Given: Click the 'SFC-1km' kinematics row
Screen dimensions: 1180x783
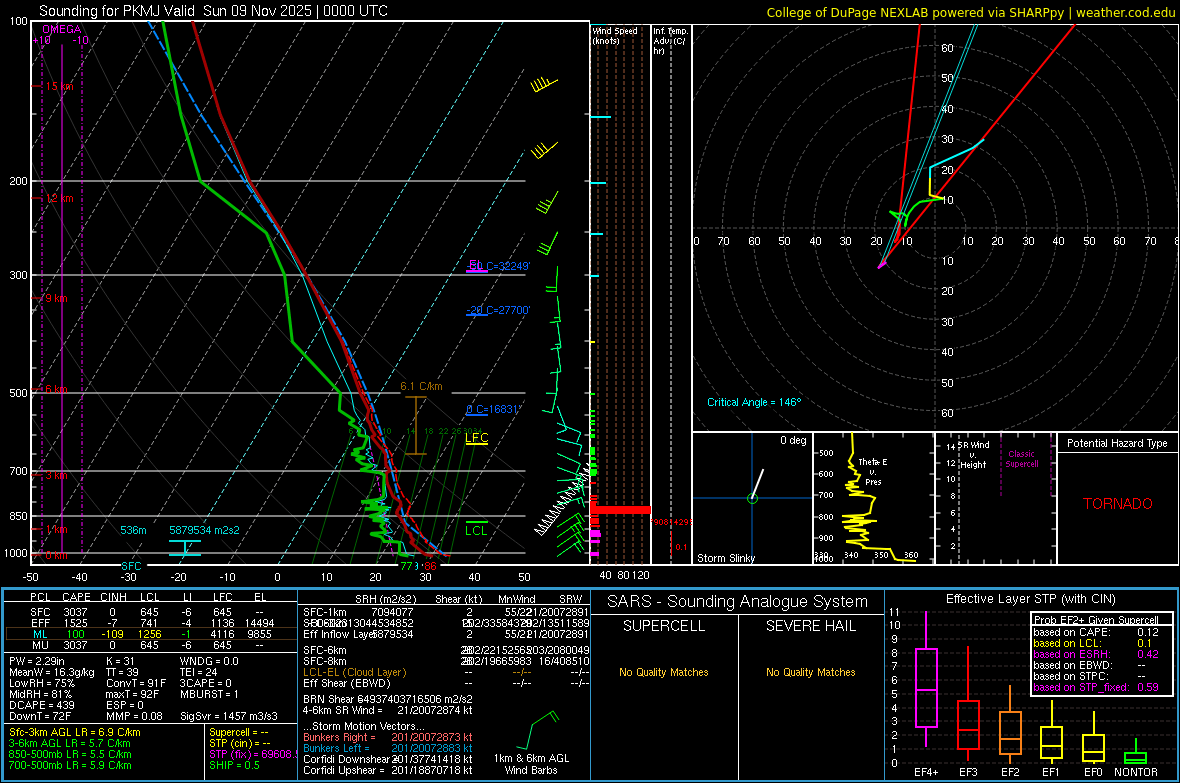Looking at the screenshot, I should click(x=446, y=612).
